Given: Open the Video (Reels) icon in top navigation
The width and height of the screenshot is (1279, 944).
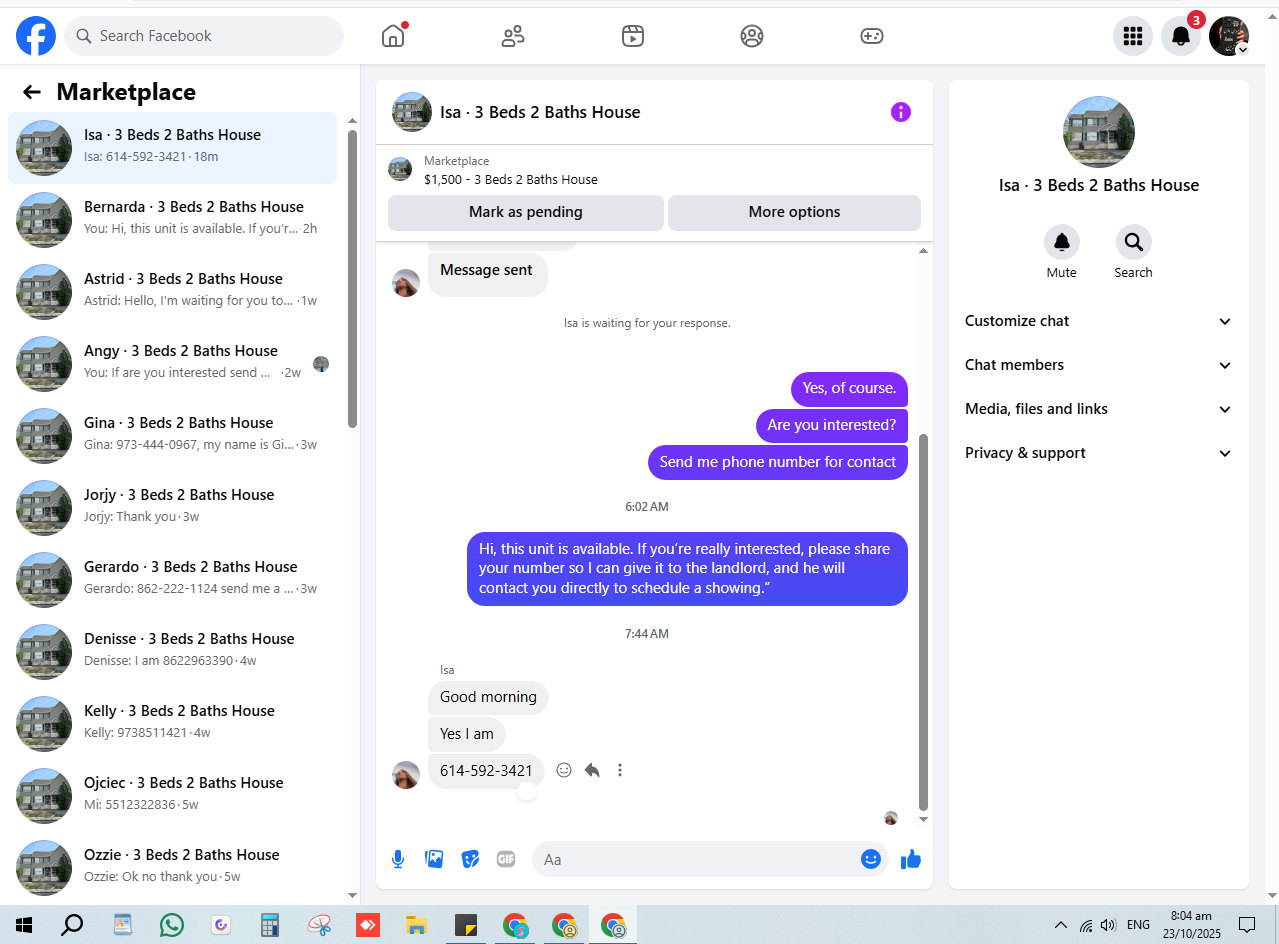Looking at the screenshot, I should (x=632, y=36).
